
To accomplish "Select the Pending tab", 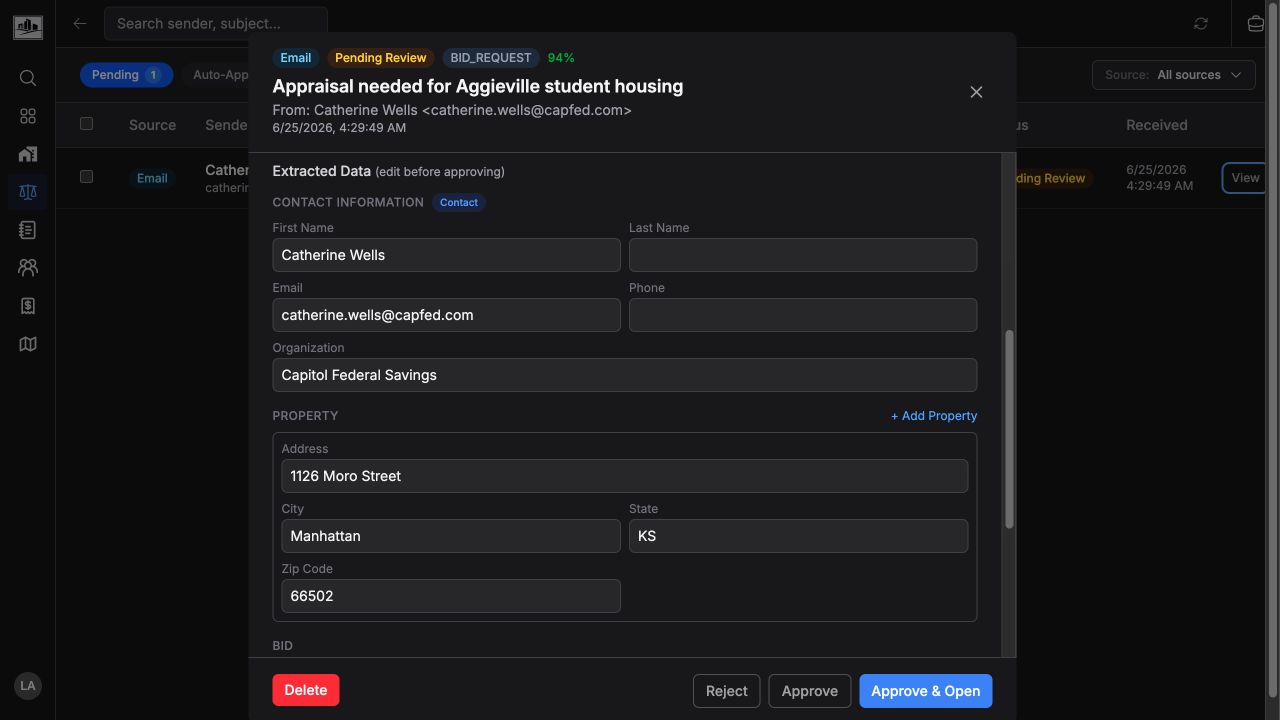I will tap(126, 75).
